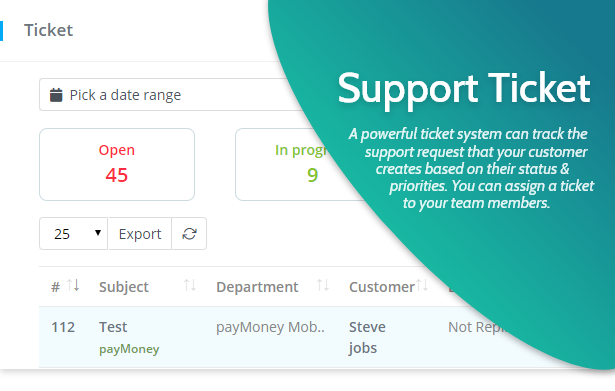Viewport: 615px width, 391px height.
Task: Click the Ticket page heading
Action: pos(49,30)
